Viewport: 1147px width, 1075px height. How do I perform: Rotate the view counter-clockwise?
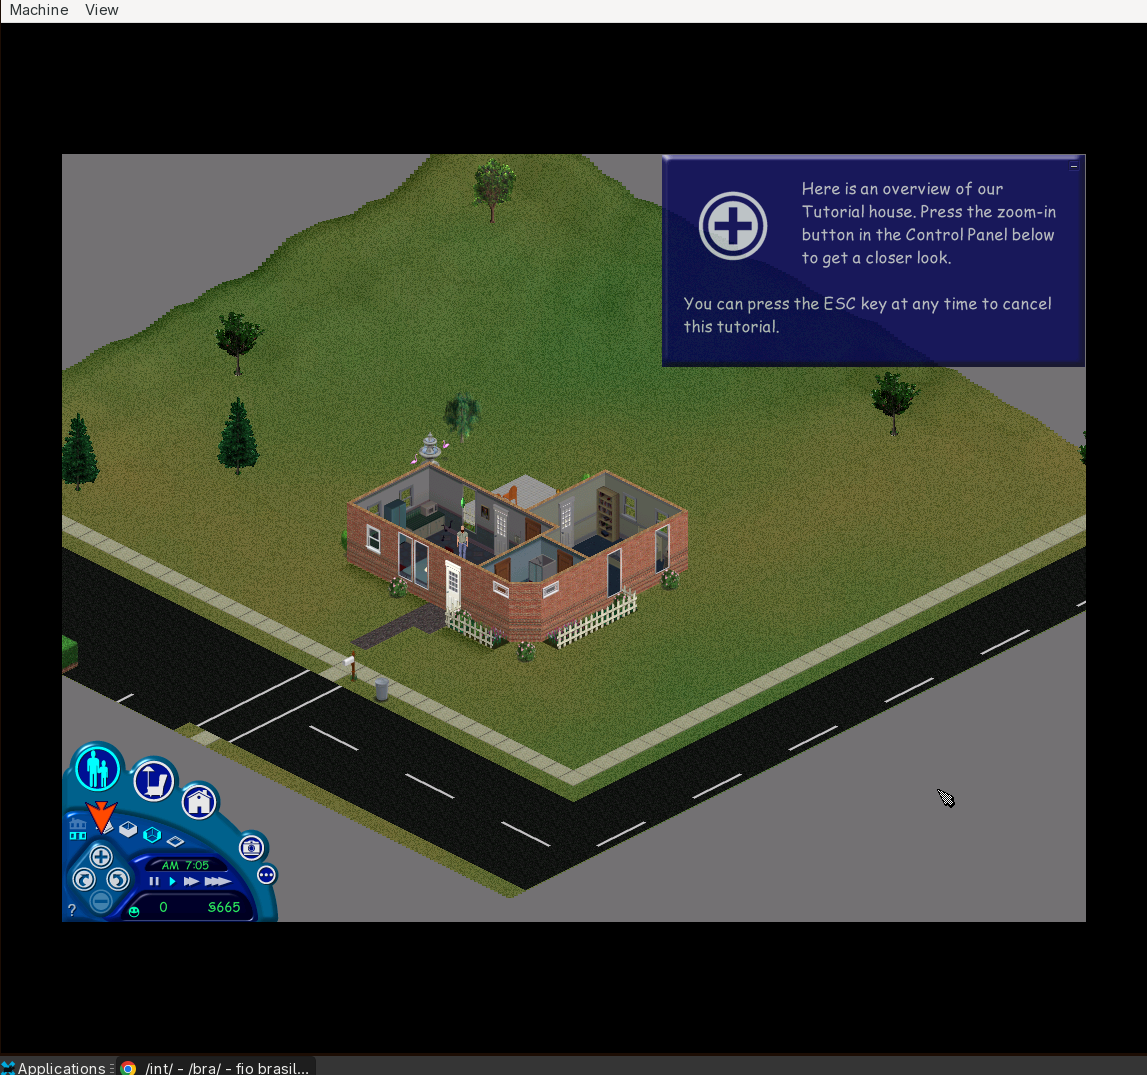[x=118, y=879]
